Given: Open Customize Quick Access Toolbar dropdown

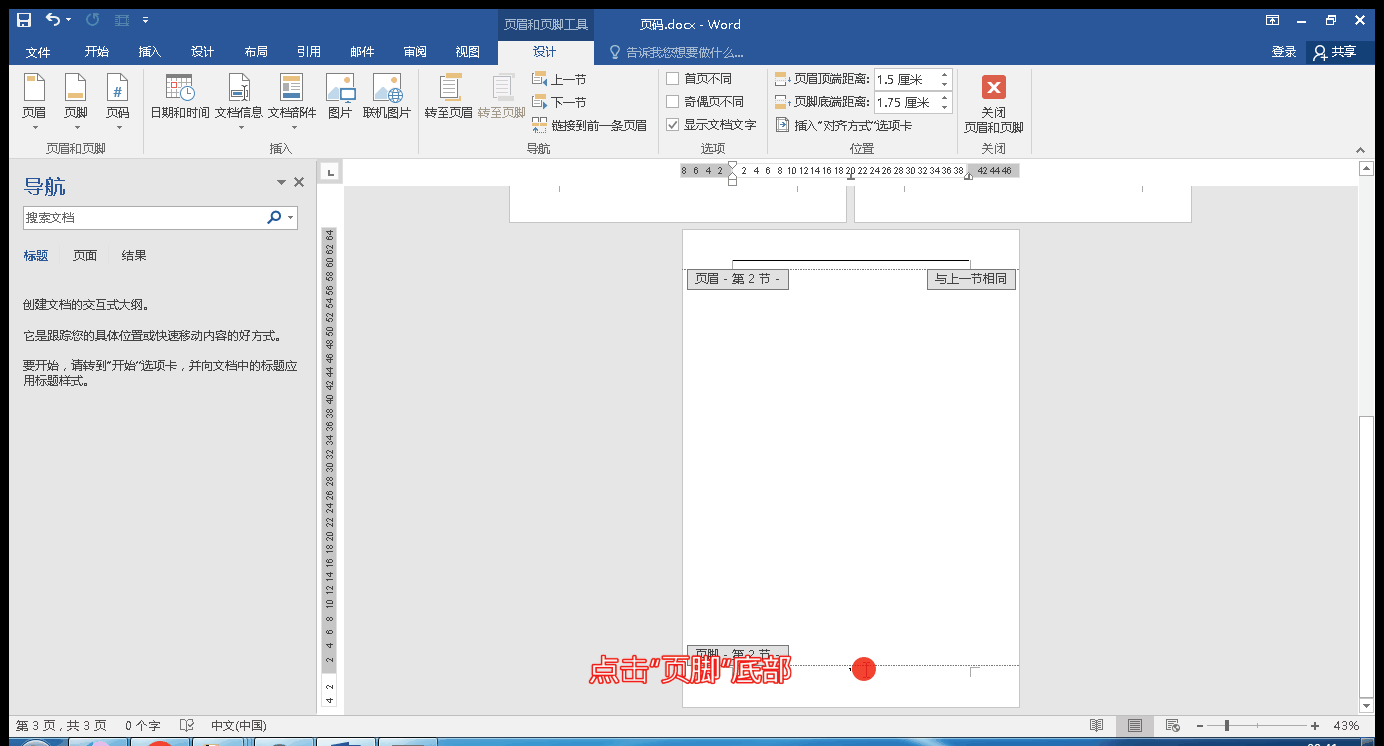Looking at the screenshot, I should pos(146,20).
